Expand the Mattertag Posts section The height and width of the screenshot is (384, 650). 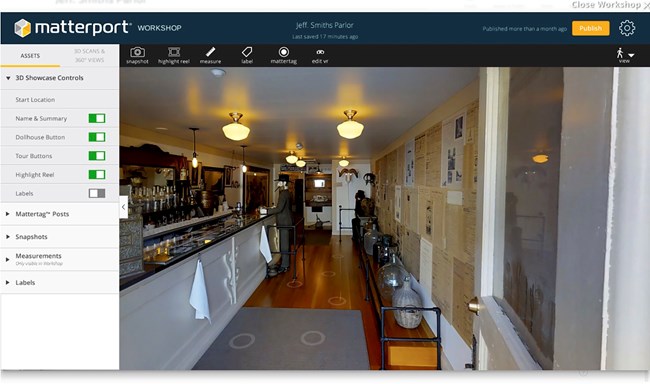pyautogui.click(x=60, y=214)
